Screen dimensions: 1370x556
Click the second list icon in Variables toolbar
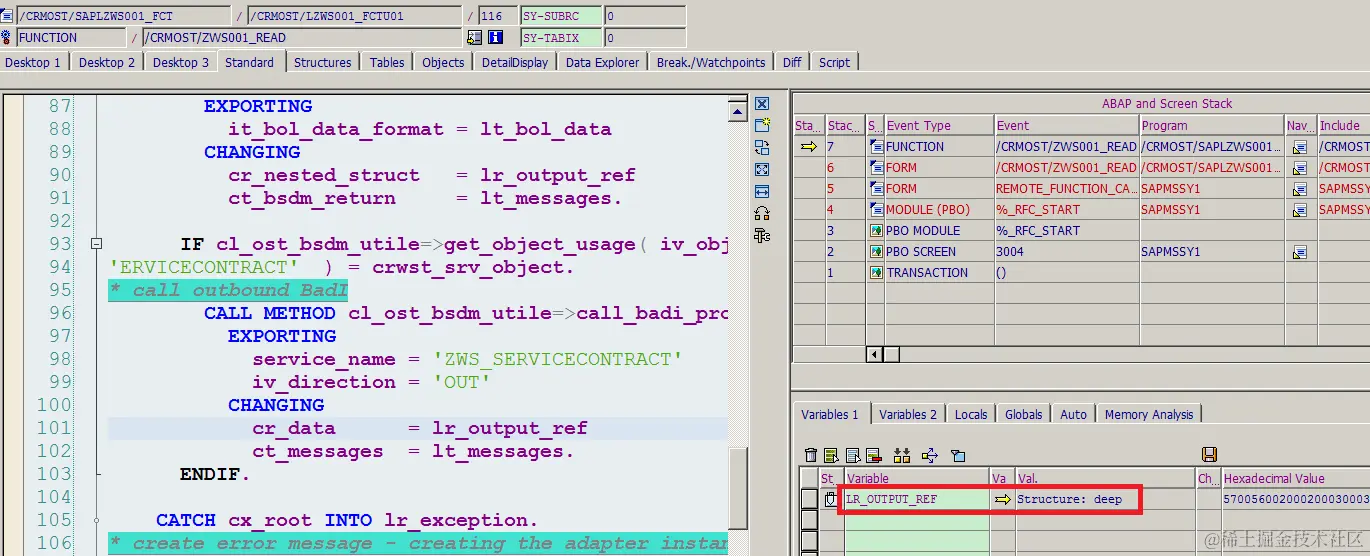point(853,455)
